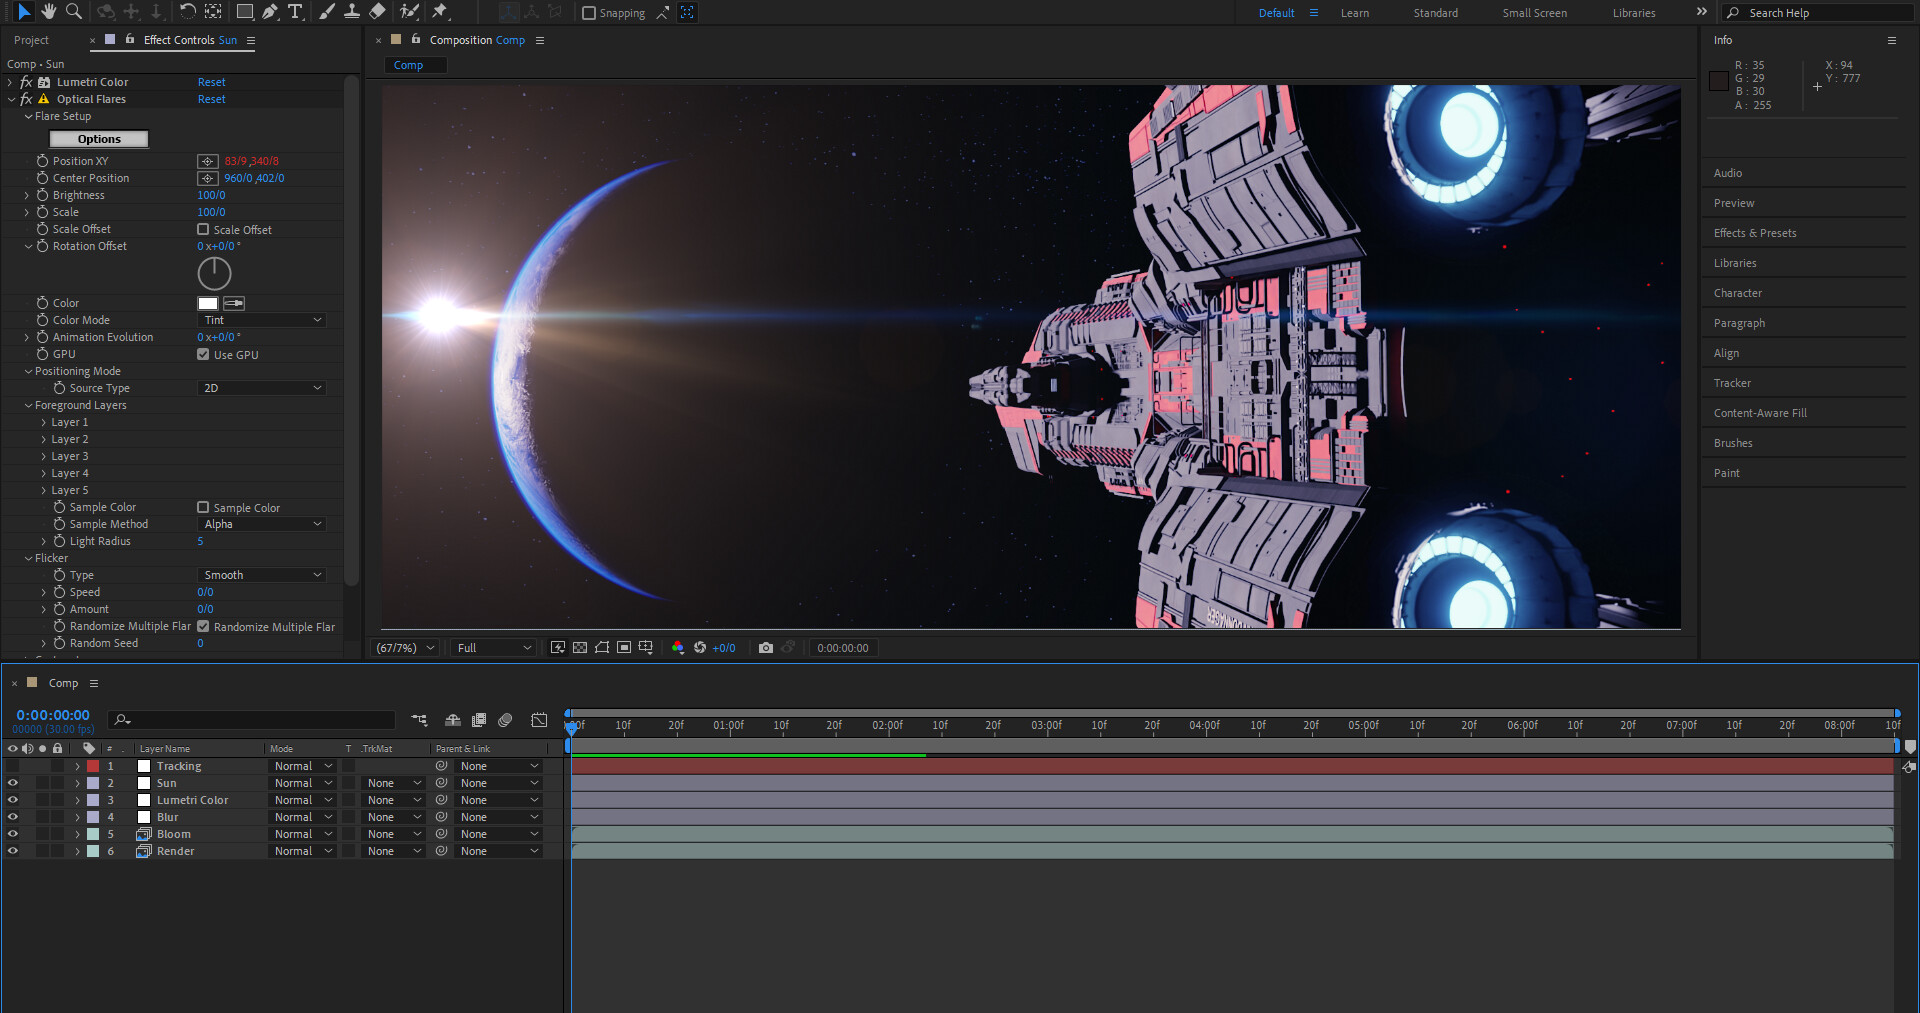1920x1013 pixels.
Task: Switch to the Learn workspace
Action: pyautogui.click(x=1354, y=13)
